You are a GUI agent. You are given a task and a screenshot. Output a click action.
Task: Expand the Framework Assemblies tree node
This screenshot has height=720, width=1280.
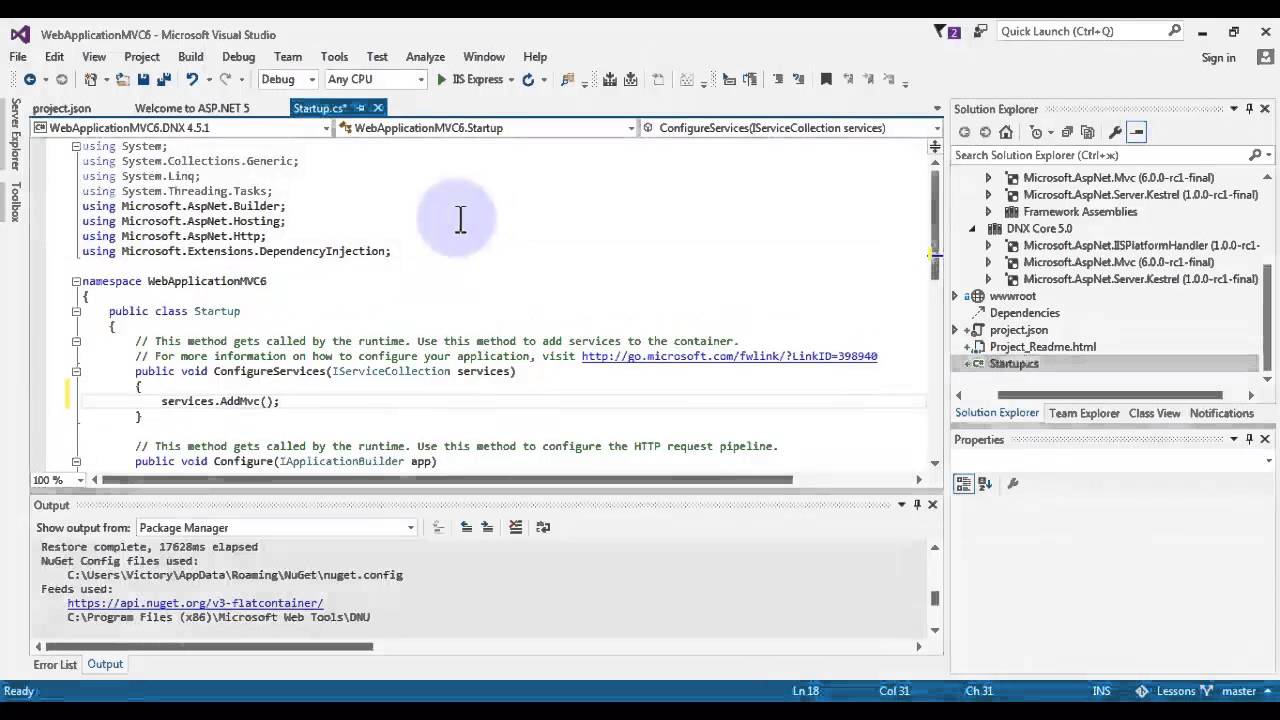[989, 212]
